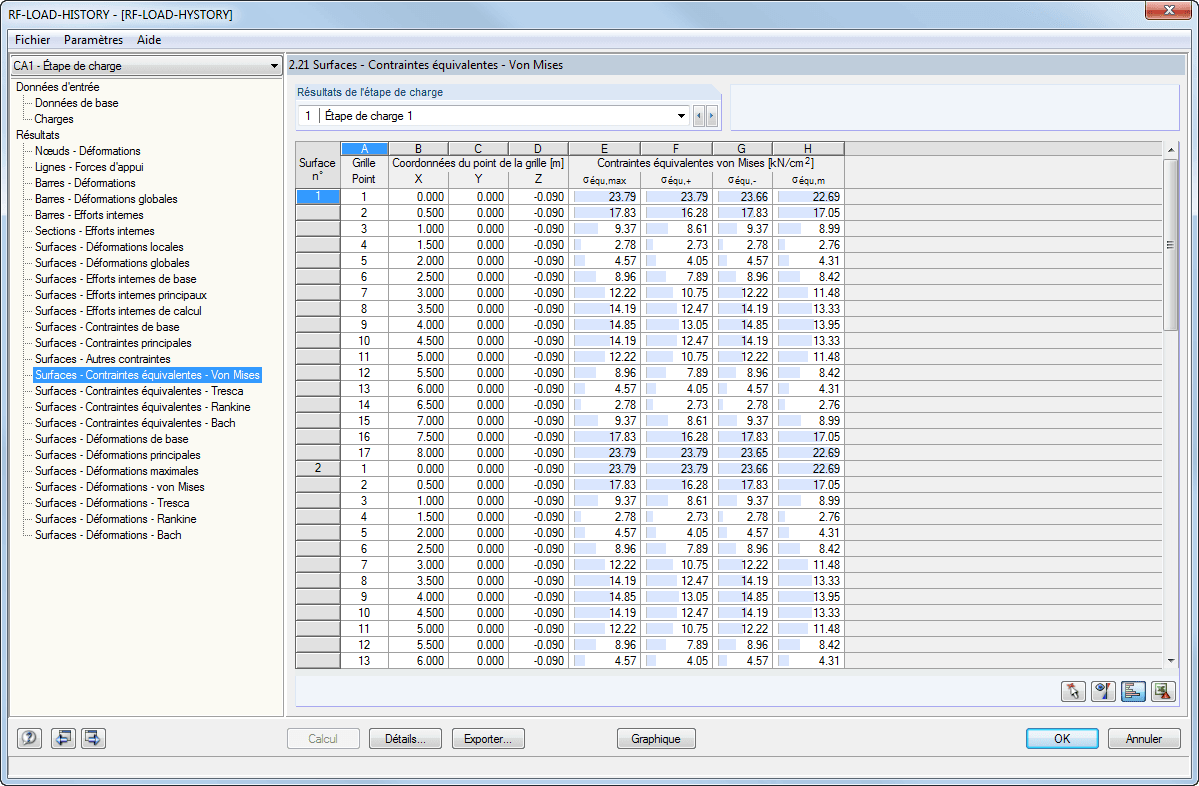Click the table scrollbar down arrow
The width and height of the screenshot is (1199, 786).
coord(1171,661)
